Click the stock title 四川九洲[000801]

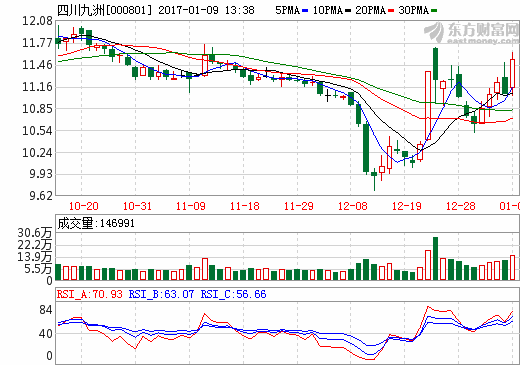(x=104, y=10)
